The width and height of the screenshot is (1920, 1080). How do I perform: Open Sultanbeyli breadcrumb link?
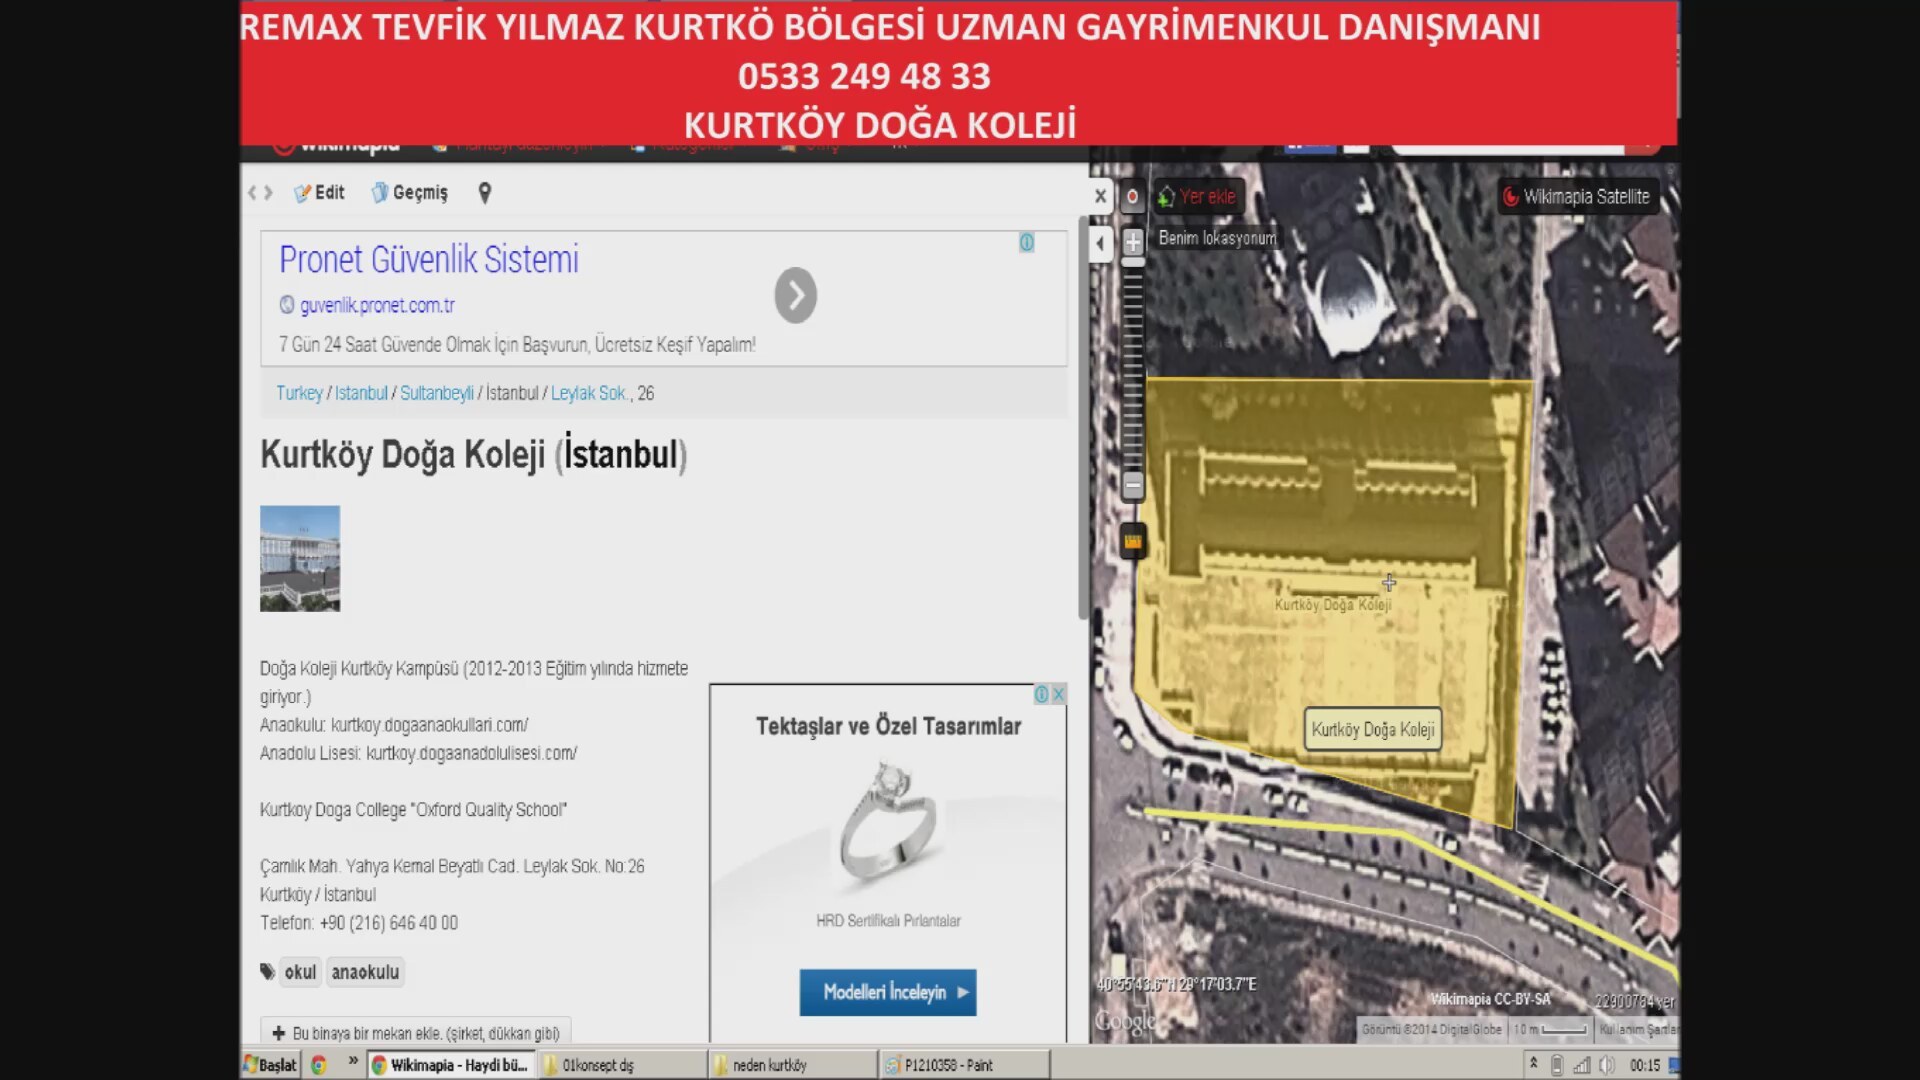[x=437, y=393]
